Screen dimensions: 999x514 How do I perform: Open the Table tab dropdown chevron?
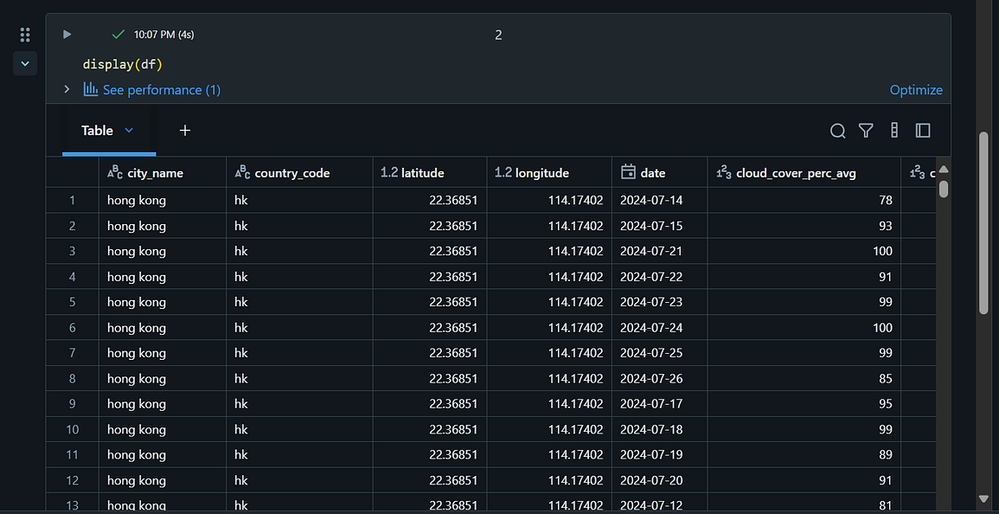click(x=129, y=130)
